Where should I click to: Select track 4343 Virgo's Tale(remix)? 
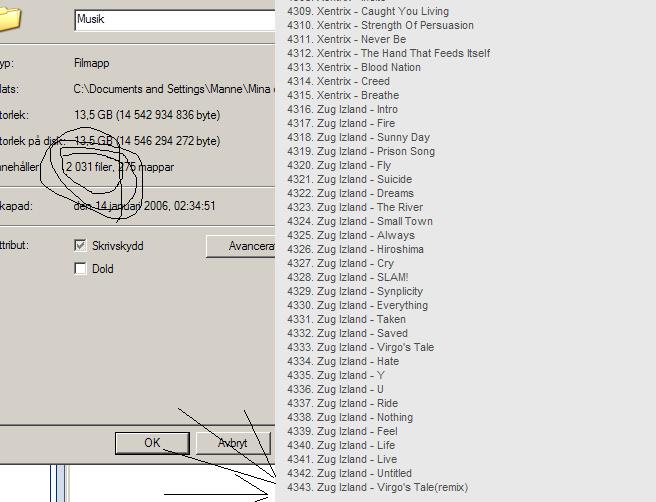[x=377, y=487]
